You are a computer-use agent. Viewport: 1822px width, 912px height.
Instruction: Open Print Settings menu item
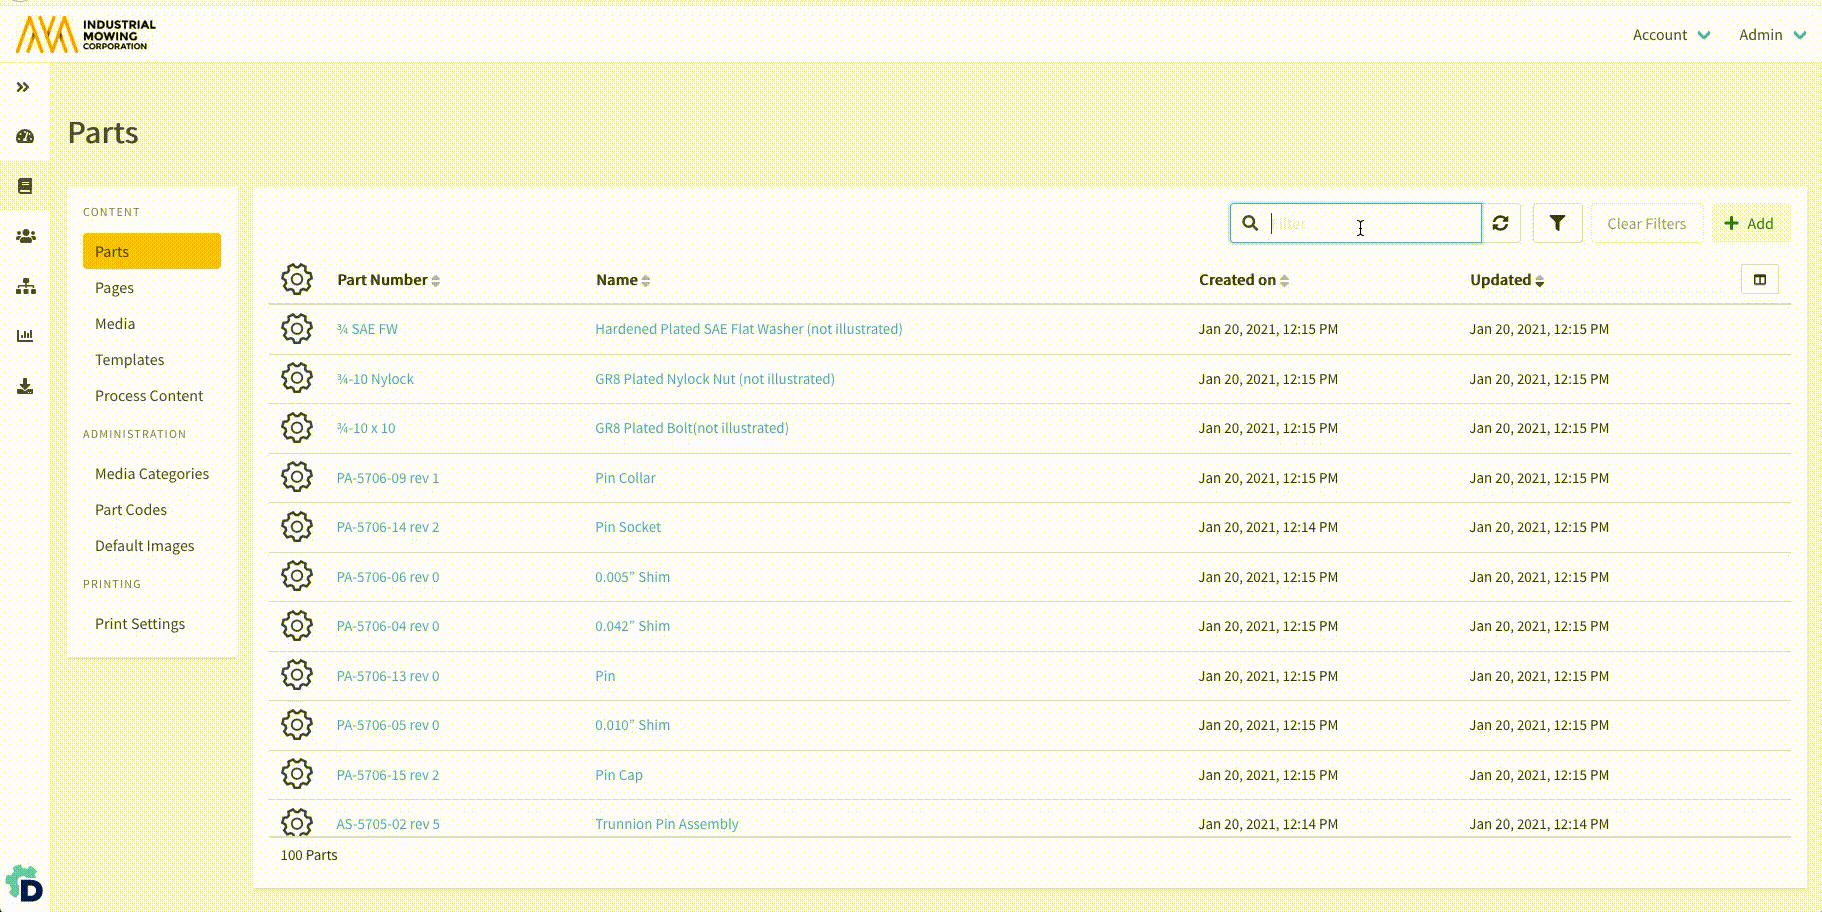(140, 624)
